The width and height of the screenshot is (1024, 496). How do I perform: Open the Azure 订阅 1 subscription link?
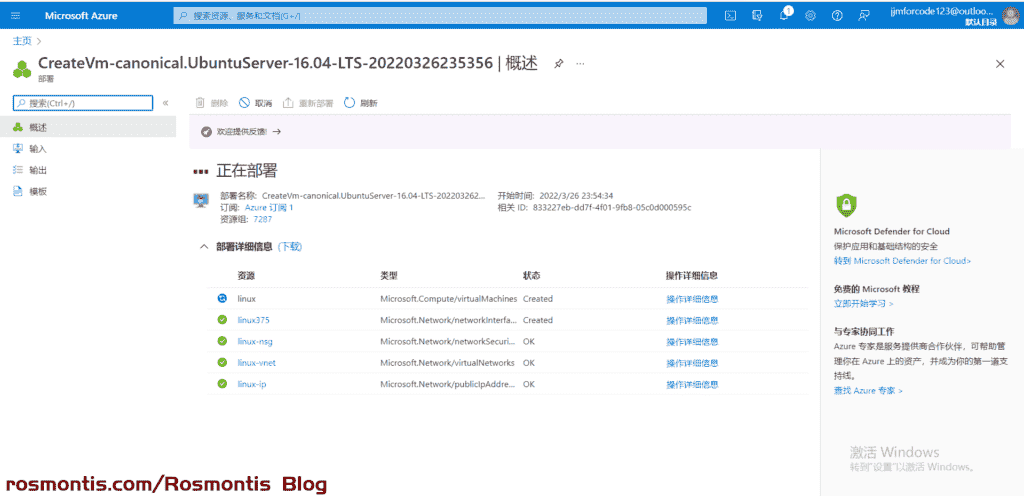[x=269, y=208]
